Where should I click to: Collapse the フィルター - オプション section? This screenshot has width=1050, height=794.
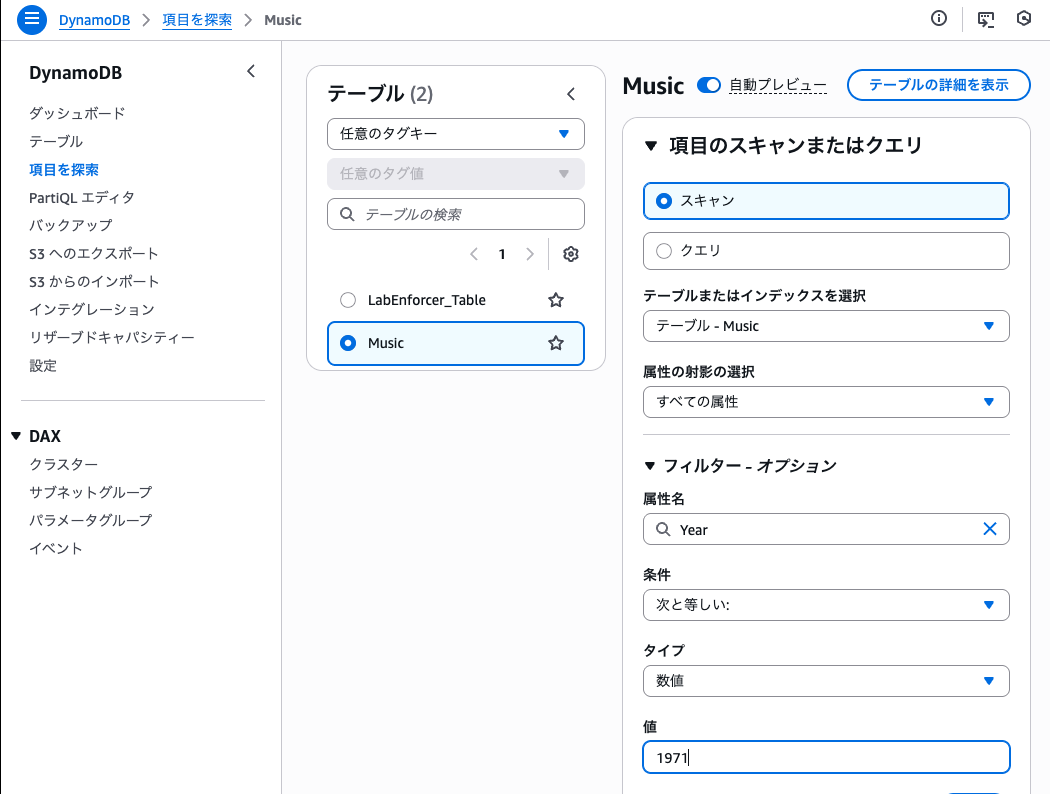pos(650,465)
